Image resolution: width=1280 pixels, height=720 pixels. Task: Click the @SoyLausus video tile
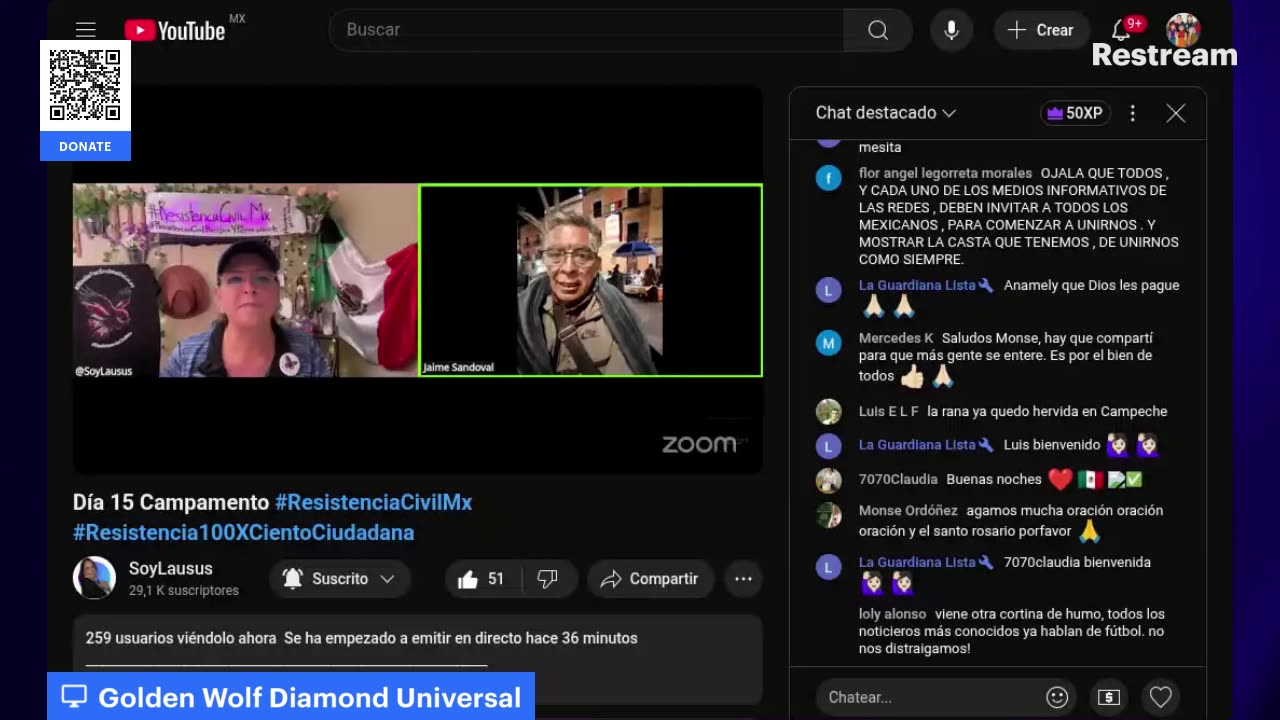[245, 280]
